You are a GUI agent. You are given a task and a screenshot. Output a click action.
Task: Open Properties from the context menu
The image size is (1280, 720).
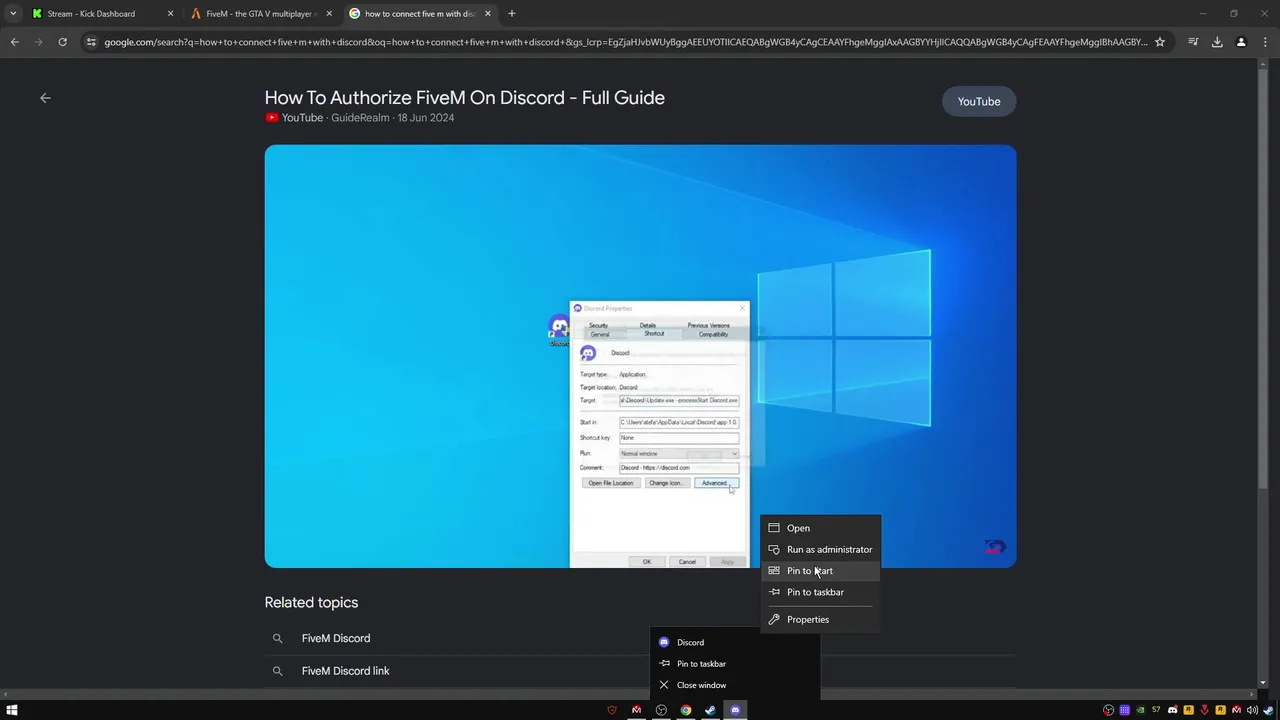820,619
